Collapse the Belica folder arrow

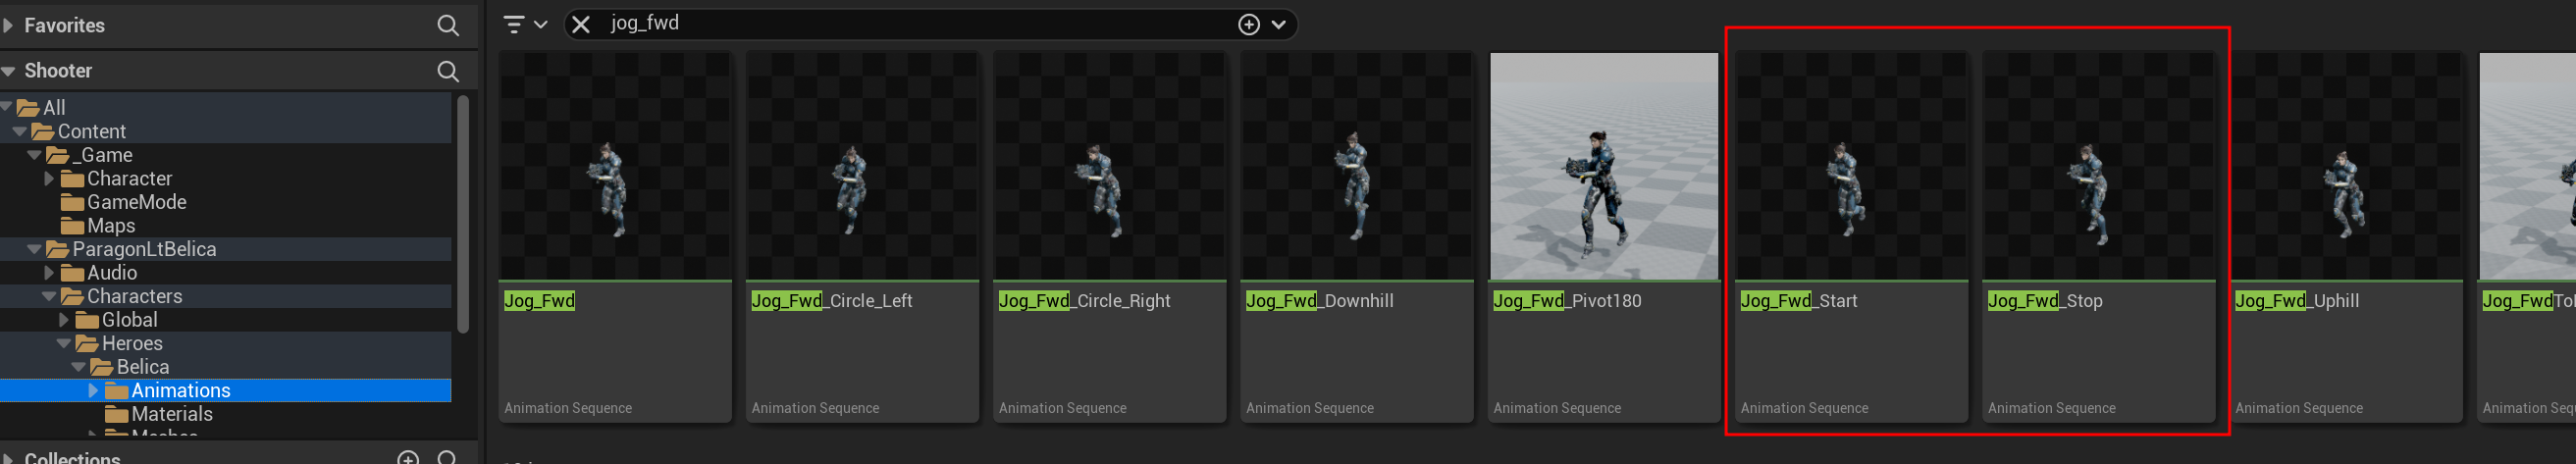[x=79, y=367]
